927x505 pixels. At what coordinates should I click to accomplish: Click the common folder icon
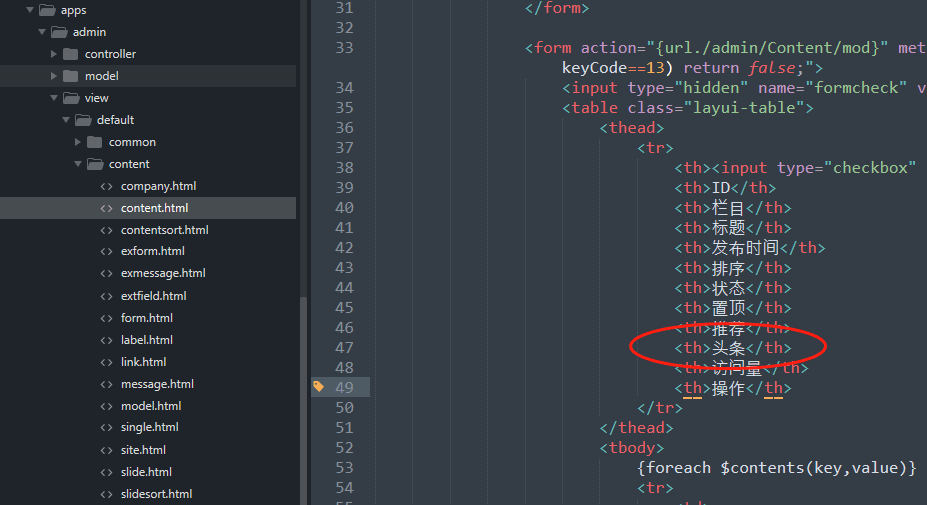pos(93,142)
